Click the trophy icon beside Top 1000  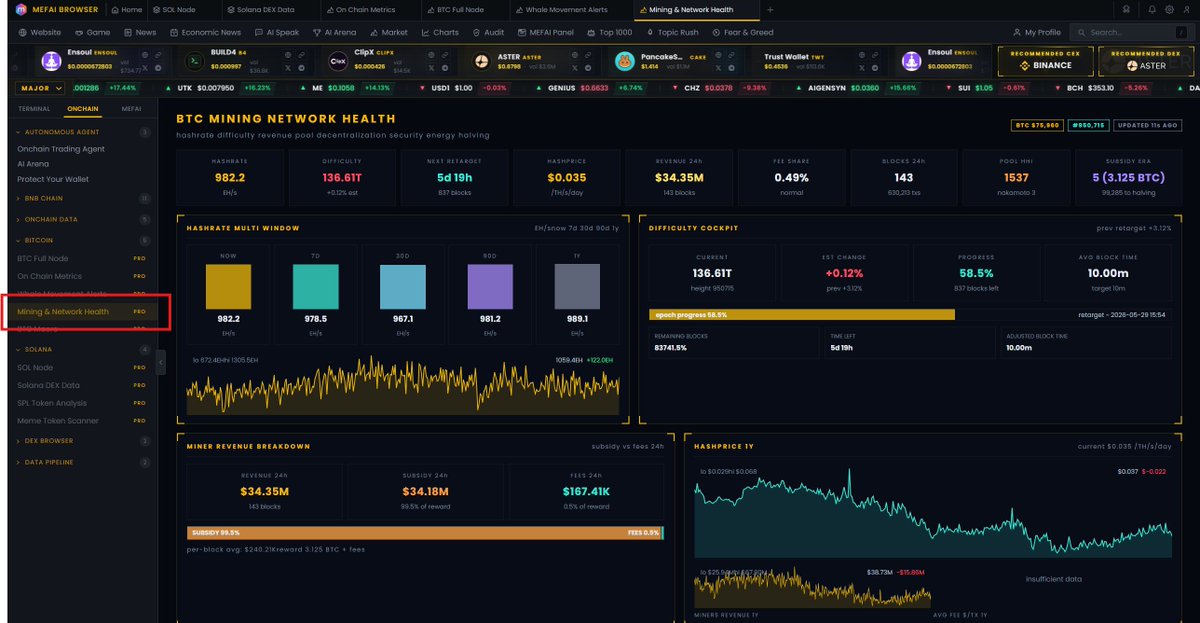coord(590,32)
